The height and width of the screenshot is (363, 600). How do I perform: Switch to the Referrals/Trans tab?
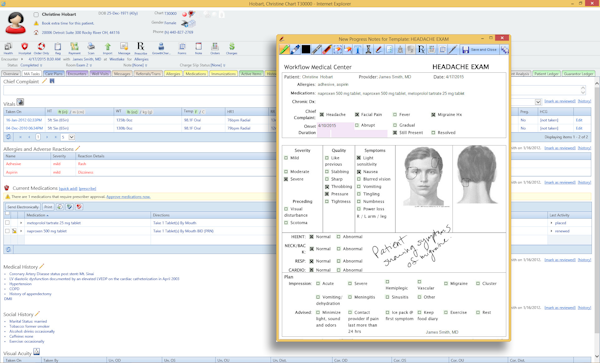tap(148, 73)
